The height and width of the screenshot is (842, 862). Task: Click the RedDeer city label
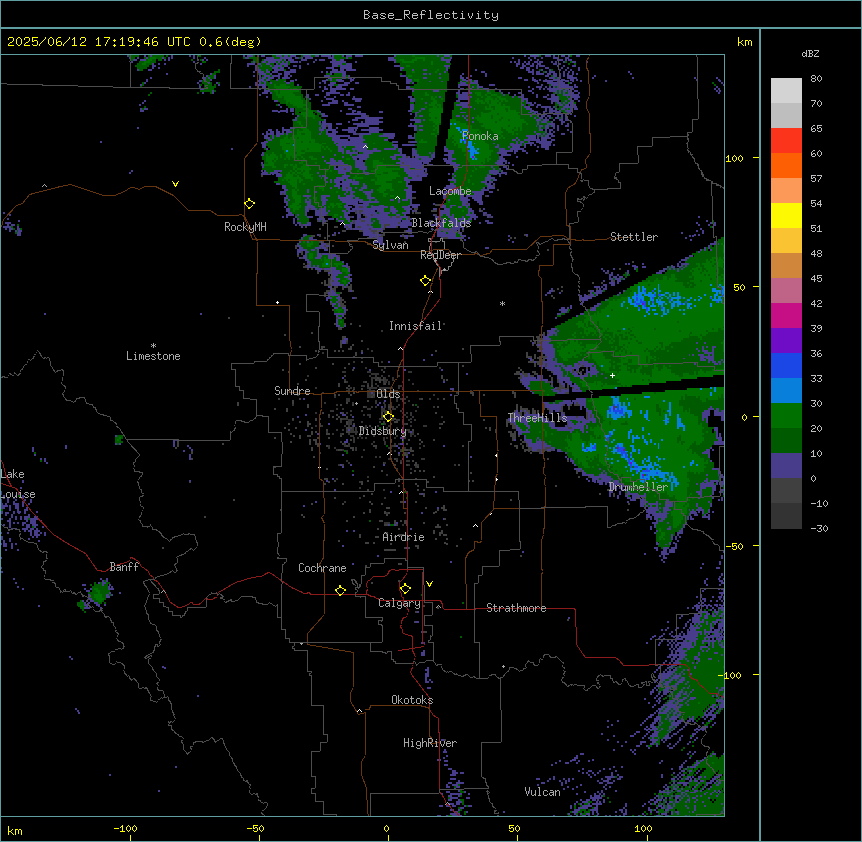coord(440,255)
